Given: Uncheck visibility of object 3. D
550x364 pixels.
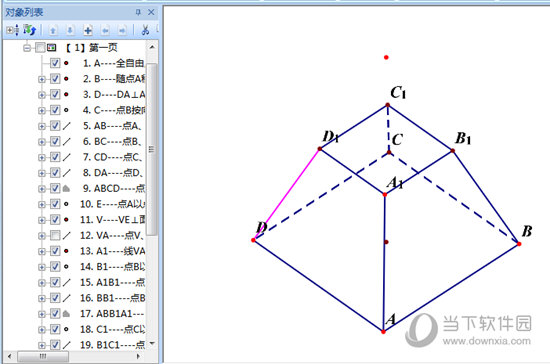Looking at the screenshot, I should click(x=55, y=94).
